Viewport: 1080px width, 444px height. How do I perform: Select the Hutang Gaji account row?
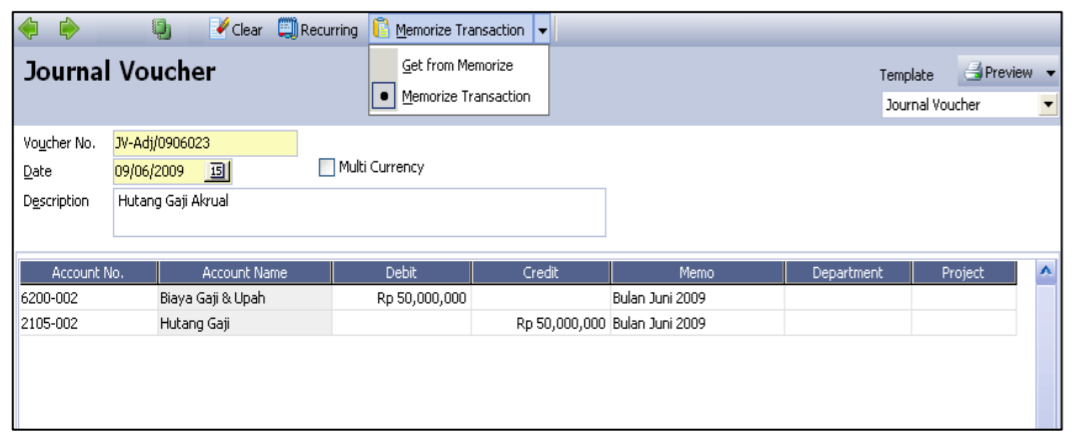click(x=244, y=323)
